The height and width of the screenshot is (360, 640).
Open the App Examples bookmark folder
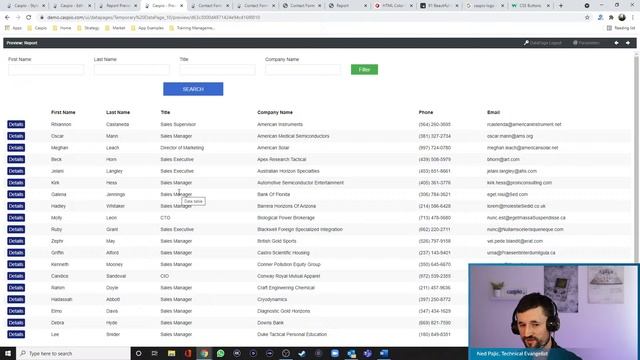tap(147, 28)
